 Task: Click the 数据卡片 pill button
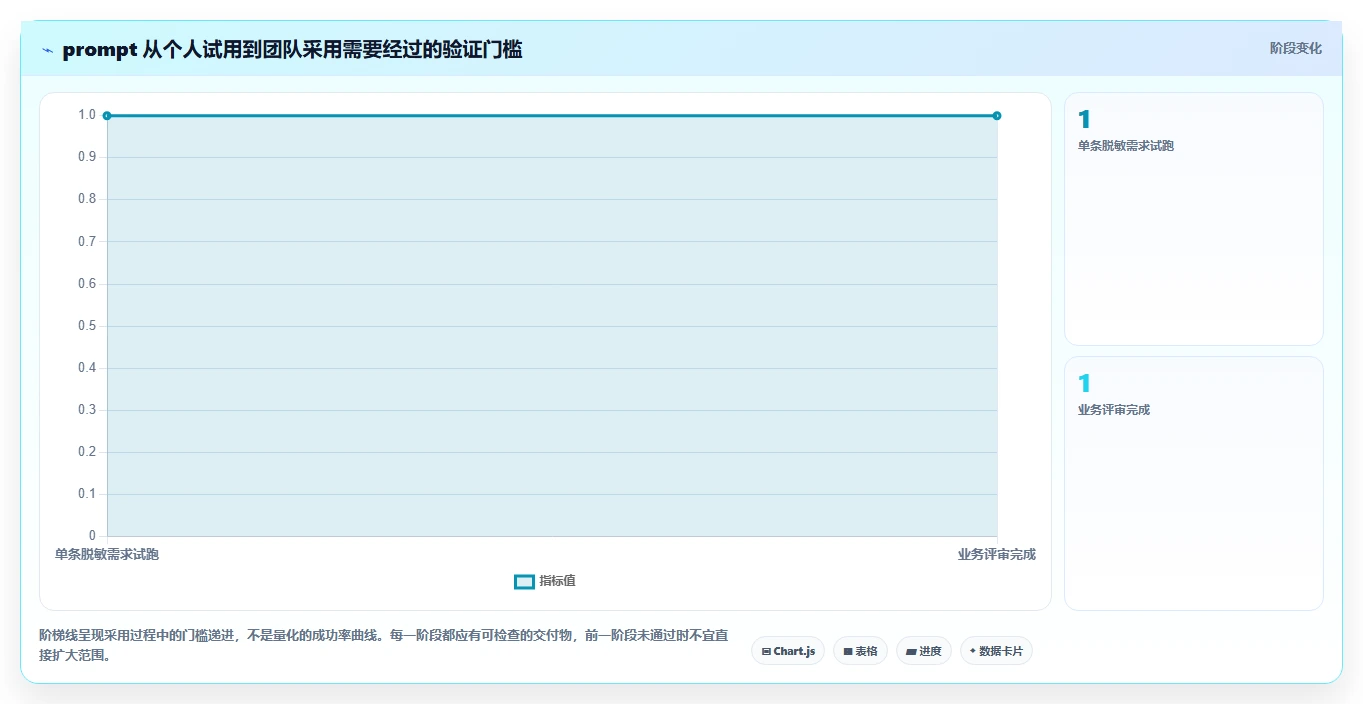(x=996, y=651)
